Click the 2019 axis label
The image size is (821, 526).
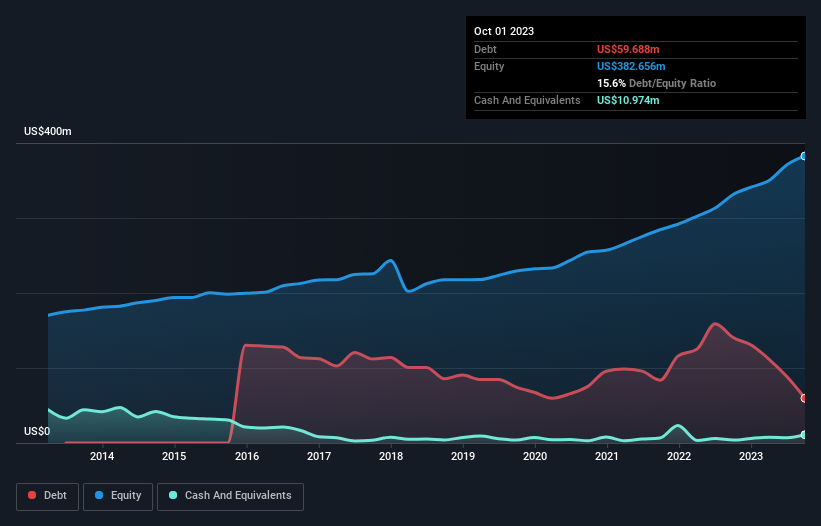point(463,456)
